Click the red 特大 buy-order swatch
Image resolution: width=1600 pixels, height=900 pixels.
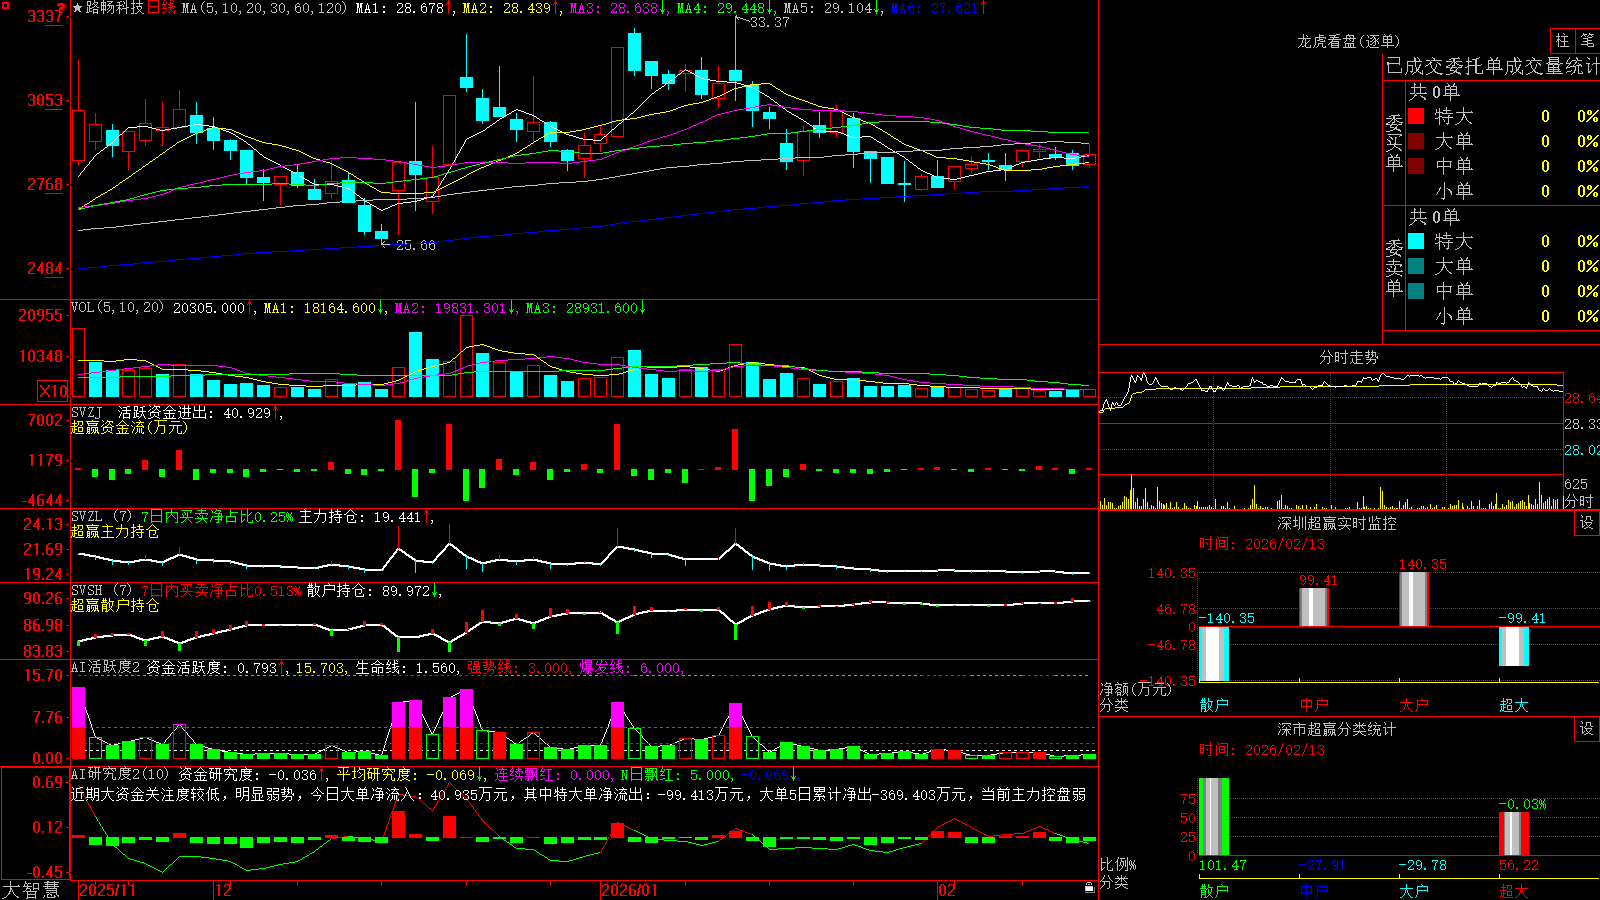pyautogui.click(x=1416, y=116)
